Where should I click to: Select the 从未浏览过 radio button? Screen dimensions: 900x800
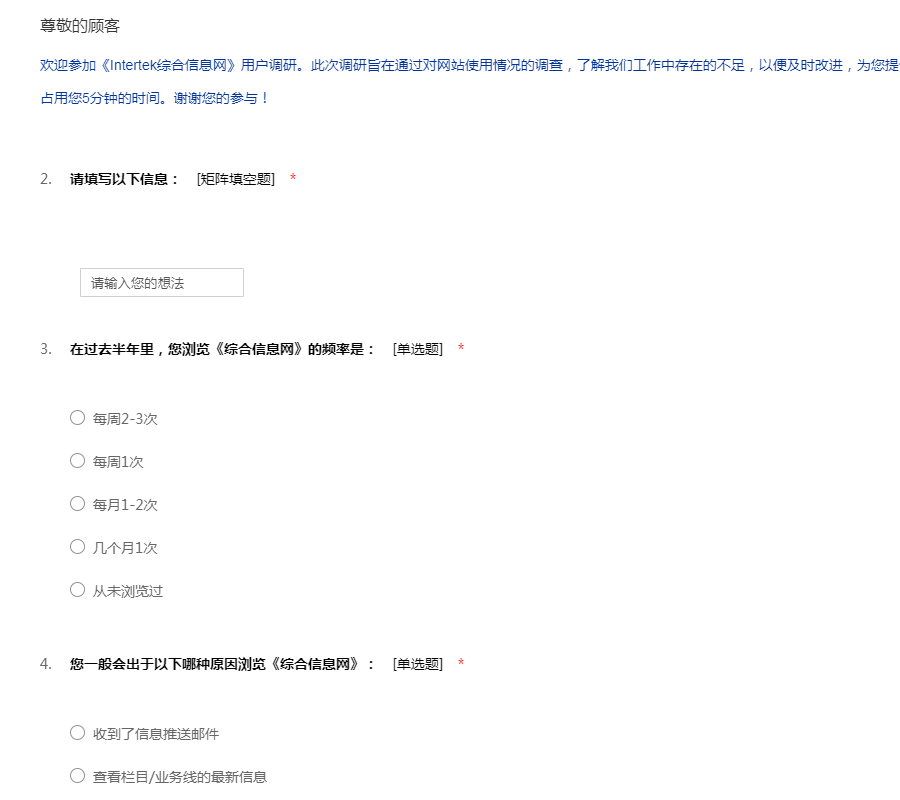pyautogui.click(x=77, y=590)
